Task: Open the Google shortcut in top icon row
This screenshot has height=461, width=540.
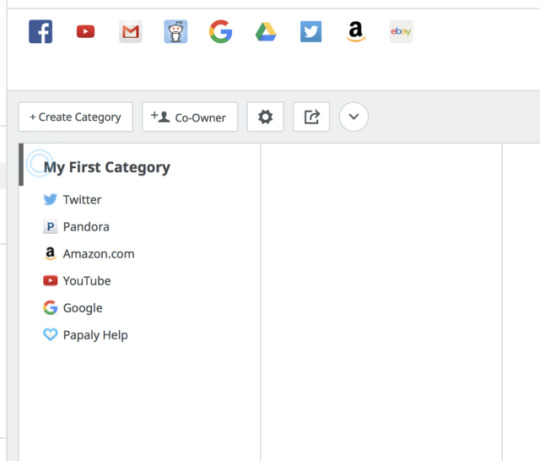Action: [221, 32]
